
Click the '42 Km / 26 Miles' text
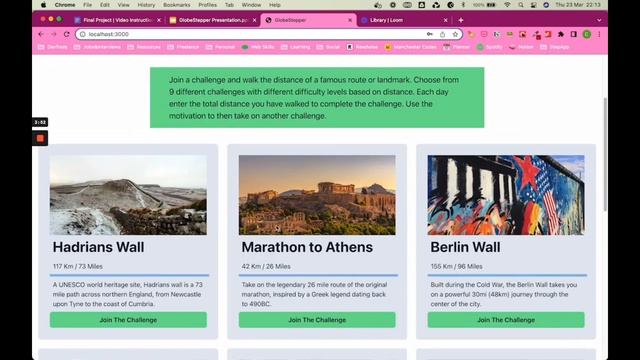(266, 267)
